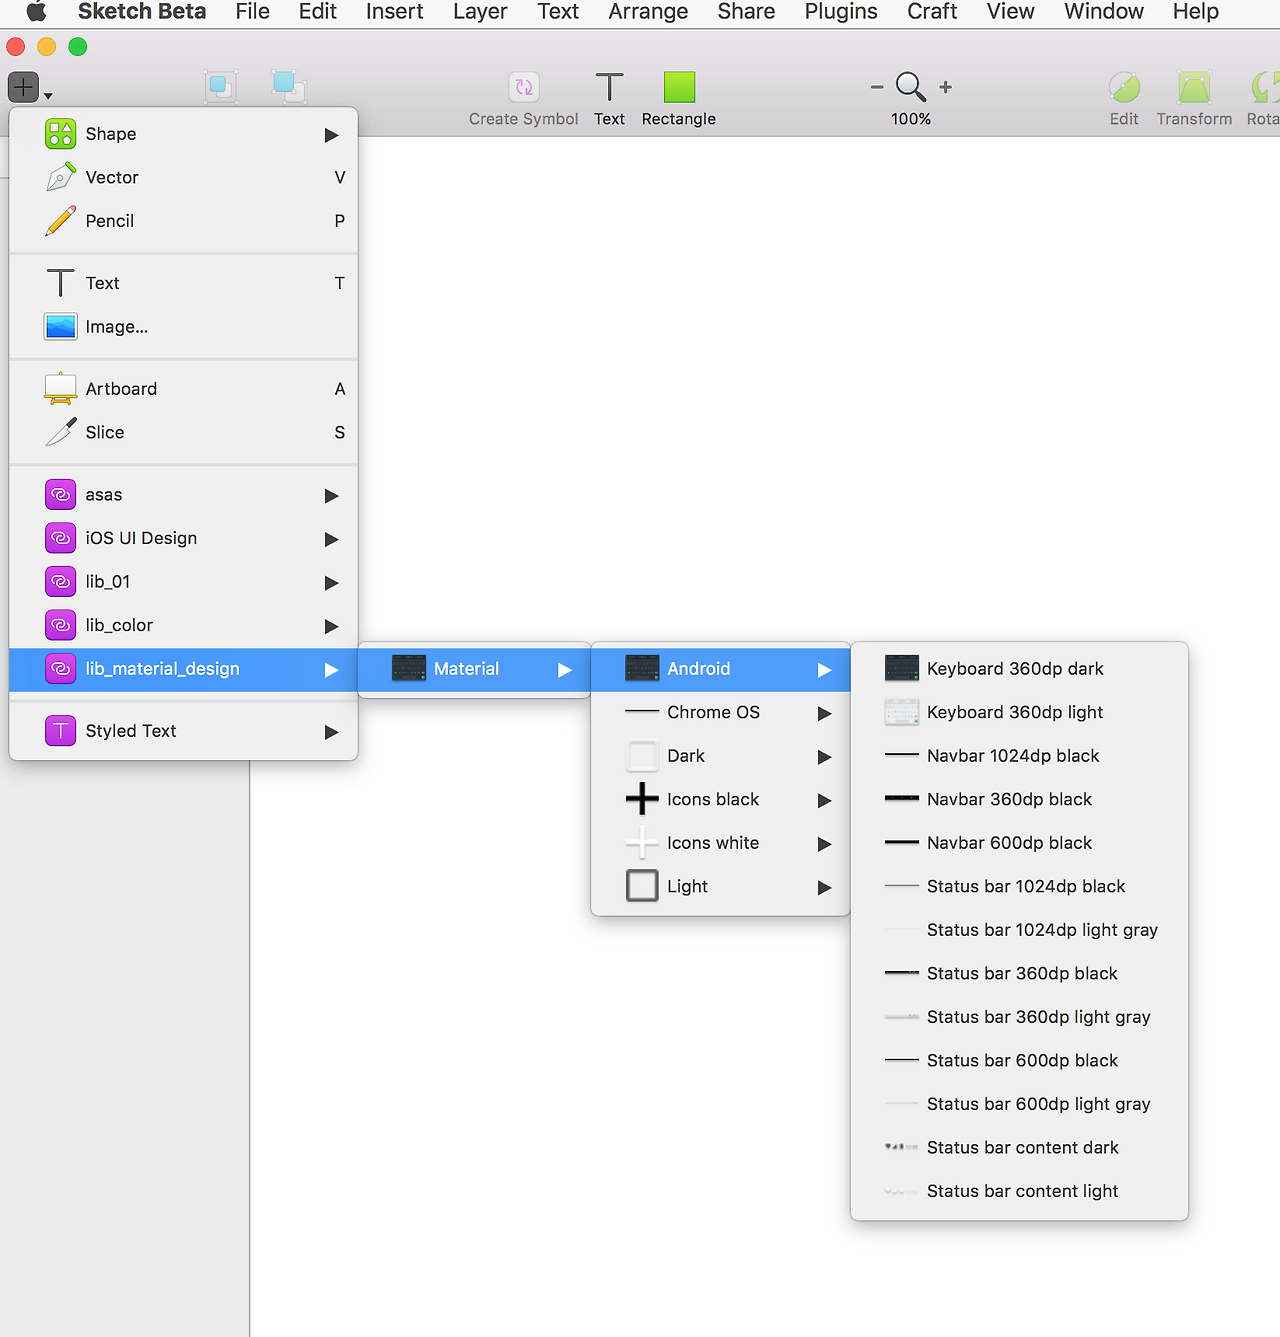Open the Apple menu
This screenshot has width=1280, height=1337.
[x=36, y=12]
